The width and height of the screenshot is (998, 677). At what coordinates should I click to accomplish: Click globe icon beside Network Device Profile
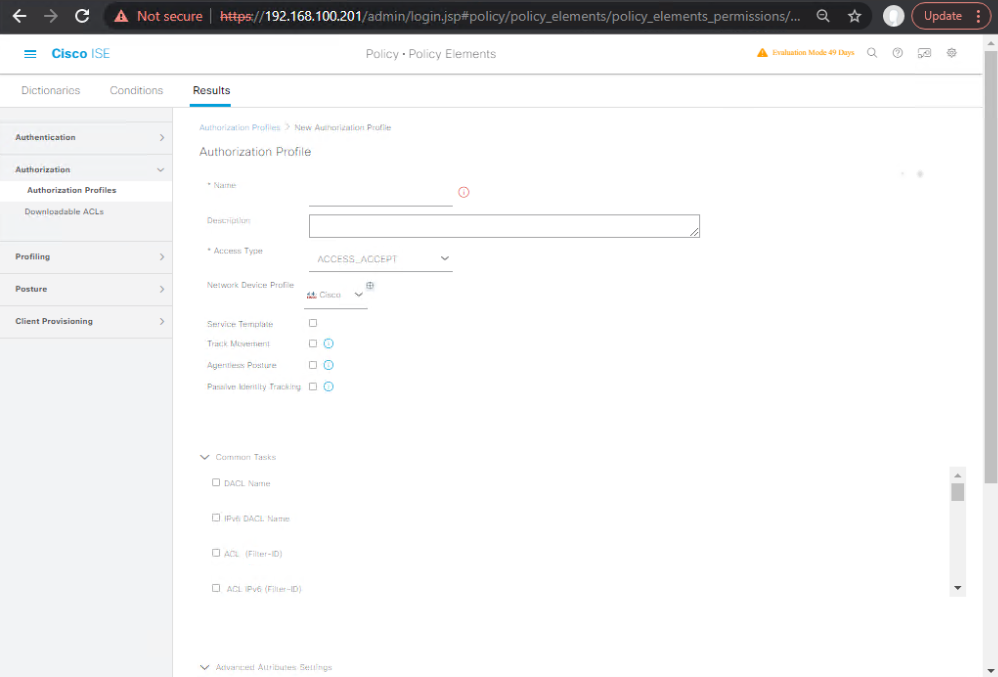point(370,285)
